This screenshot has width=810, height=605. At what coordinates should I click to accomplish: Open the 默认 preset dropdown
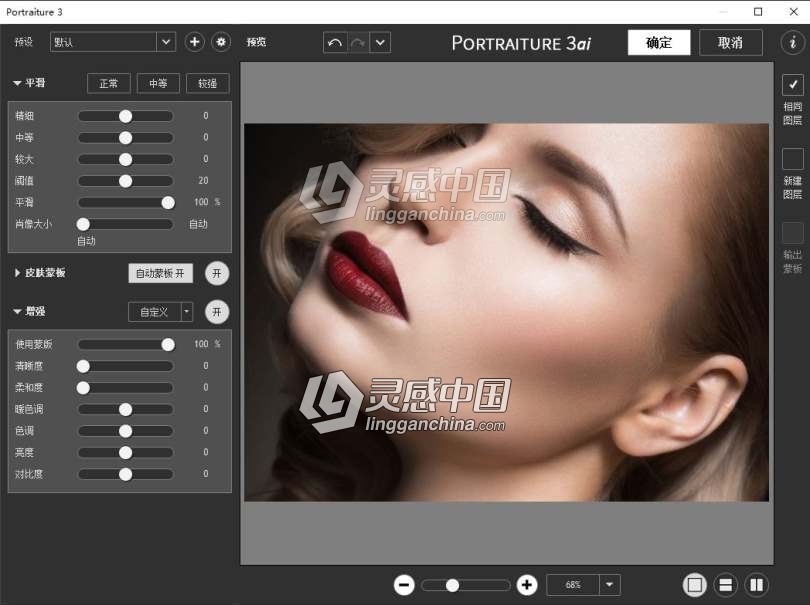click(166, 42)
